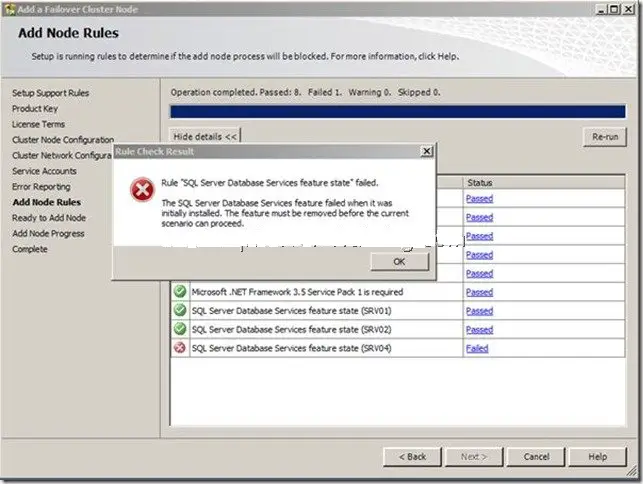This screenshot has height=484, width=643.
Task: Click red failed icon for SRV04 rule
Action: 178,348
